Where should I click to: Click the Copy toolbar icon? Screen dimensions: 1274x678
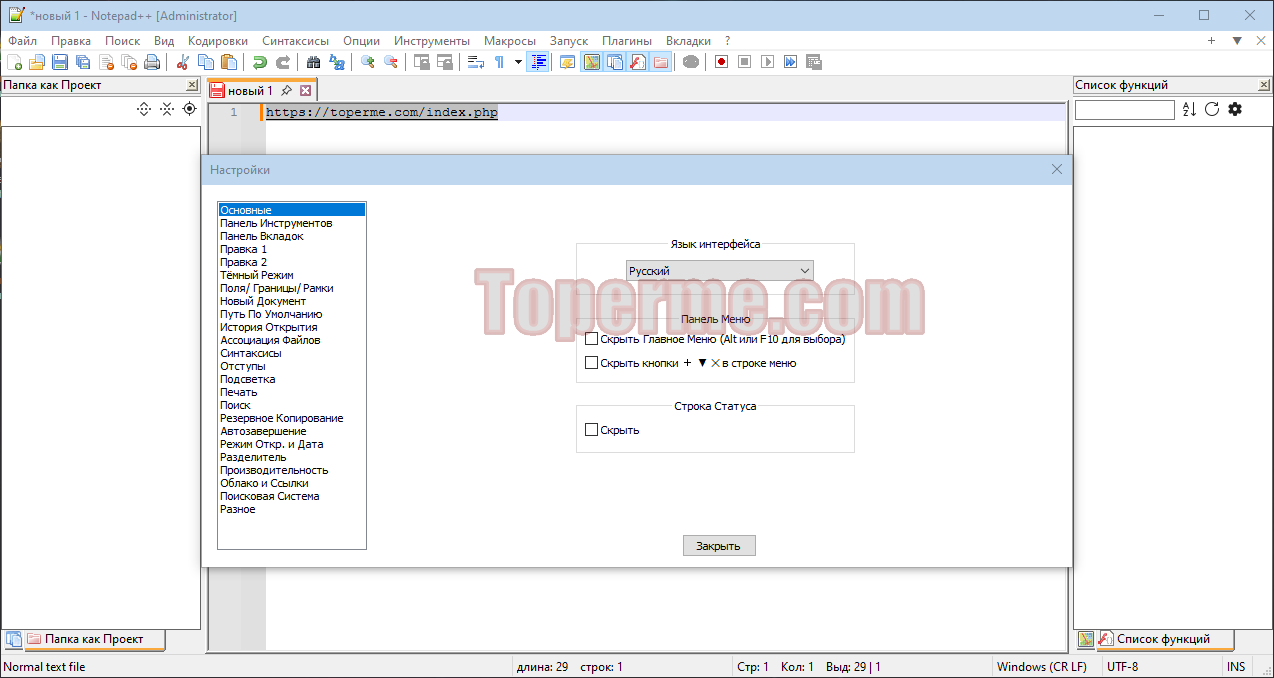point(206,62)
